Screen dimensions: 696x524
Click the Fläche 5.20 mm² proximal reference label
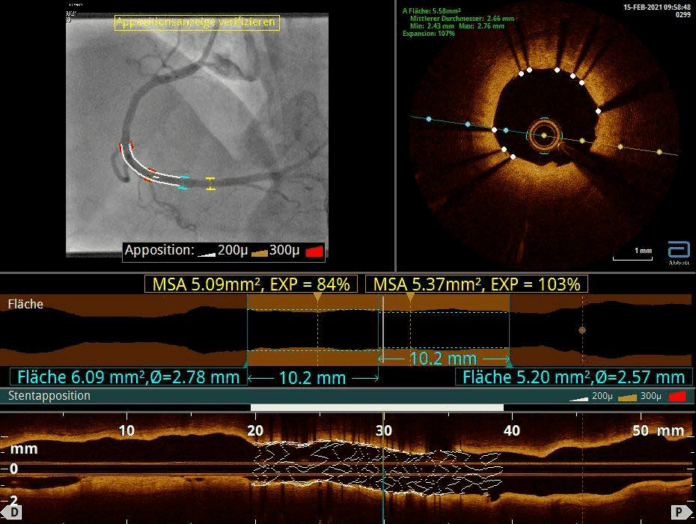coord(573,377)
